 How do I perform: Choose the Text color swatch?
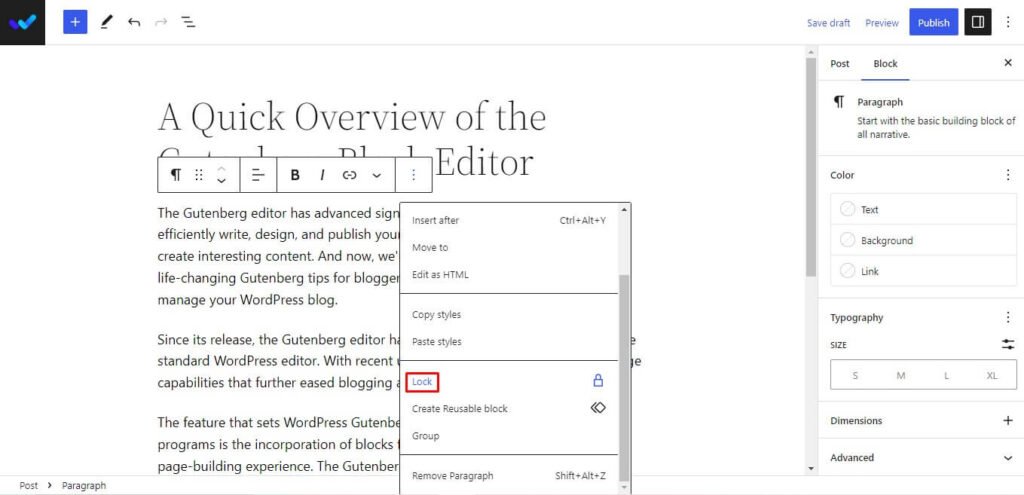pyautogui.click(x=848, y=210)
